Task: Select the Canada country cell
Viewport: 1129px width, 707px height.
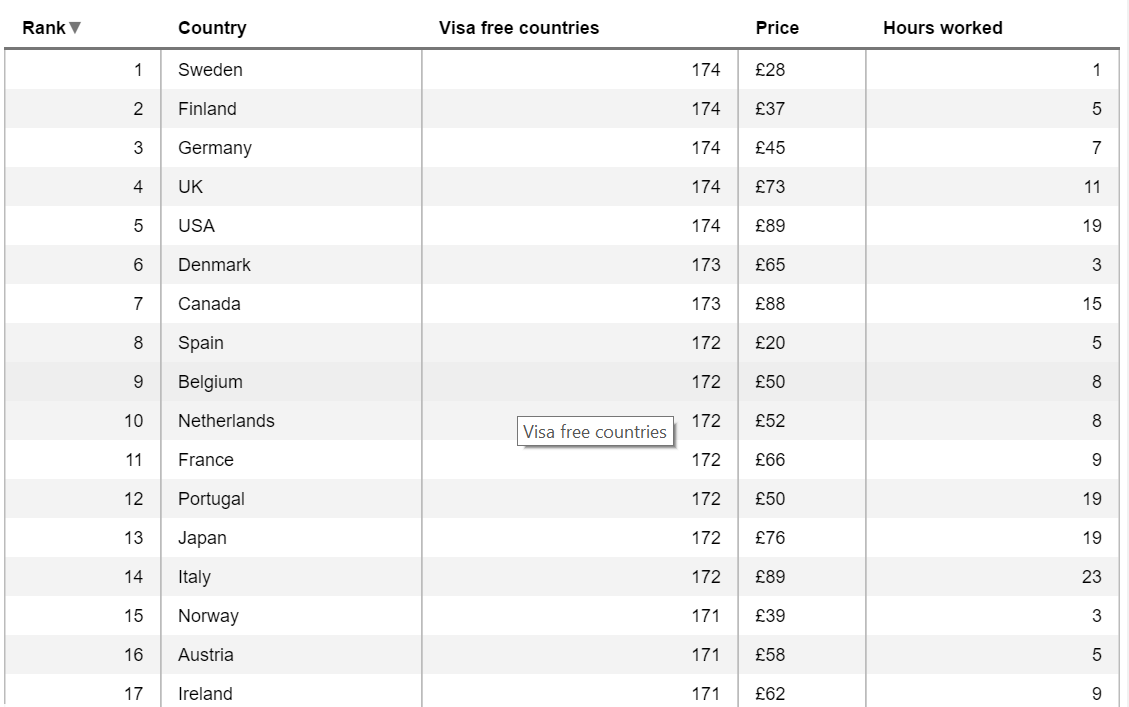Action: point(209,304)
